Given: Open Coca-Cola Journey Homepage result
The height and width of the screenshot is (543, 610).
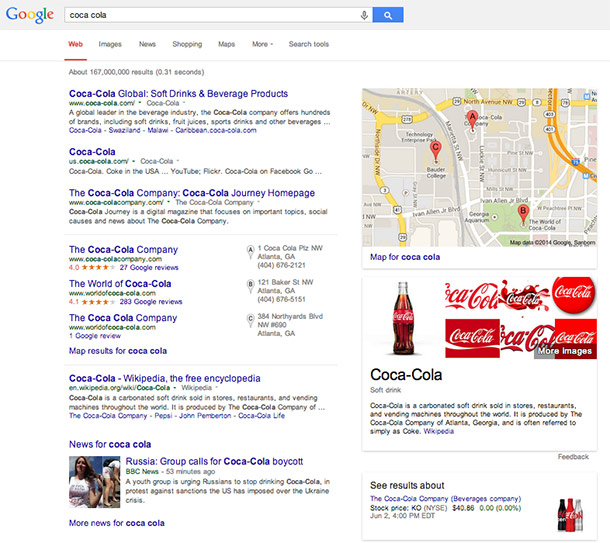Looking at the screenshot, I should [192, 193].
